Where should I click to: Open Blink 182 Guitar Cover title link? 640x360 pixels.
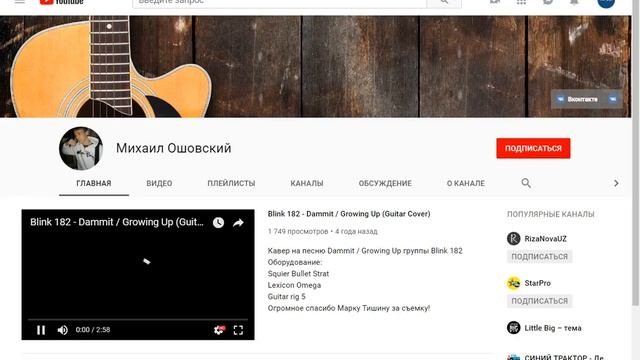(349, 214)
